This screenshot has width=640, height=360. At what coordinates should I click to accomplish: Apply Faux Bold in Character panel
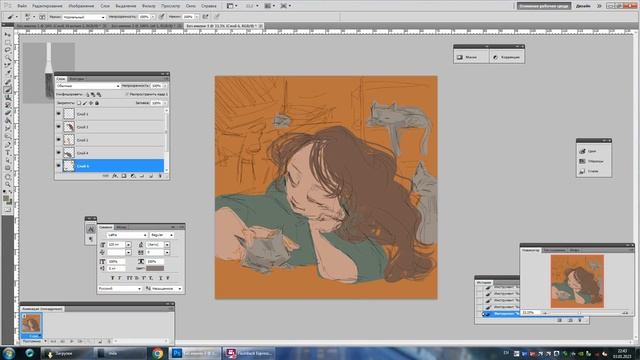[x=113, y=278]
